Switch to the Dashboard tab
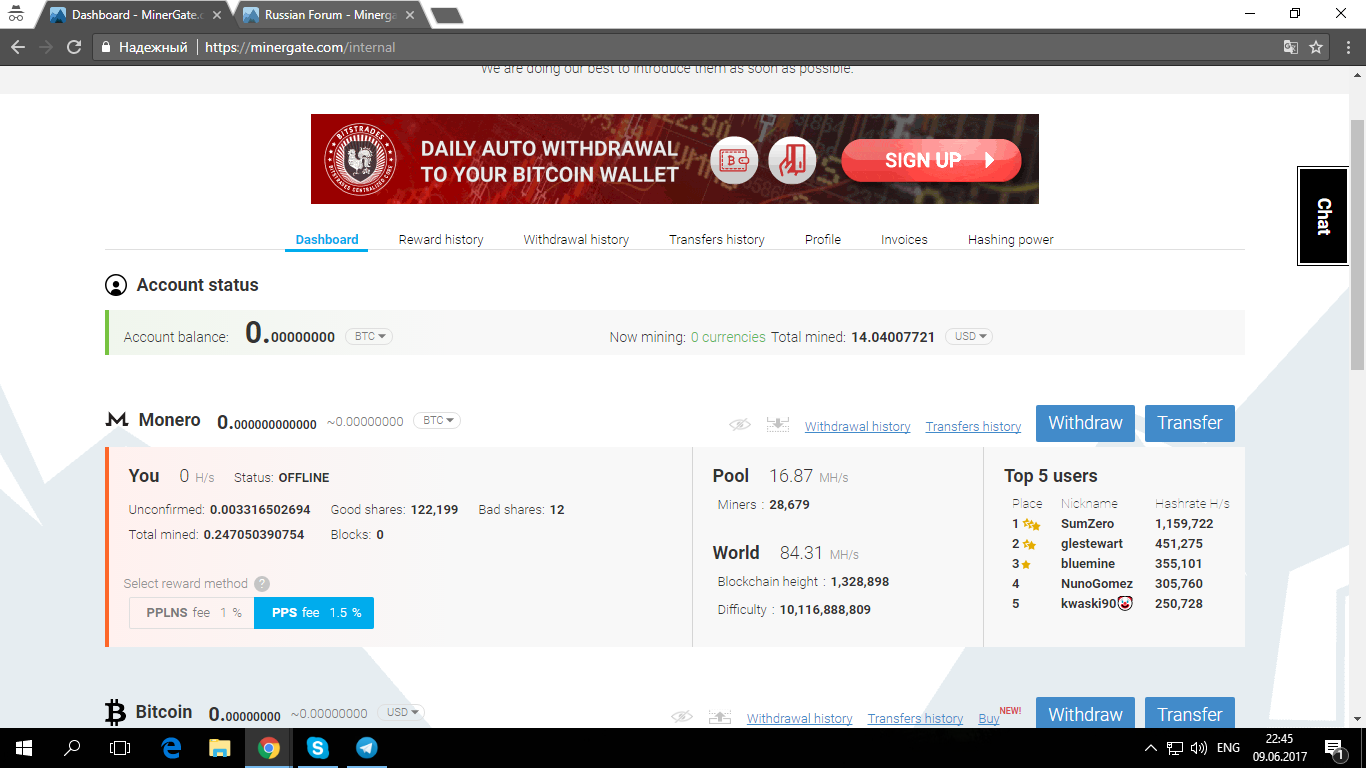The image size is (1366, 768). pyautogui.click(x=327, y=240)
